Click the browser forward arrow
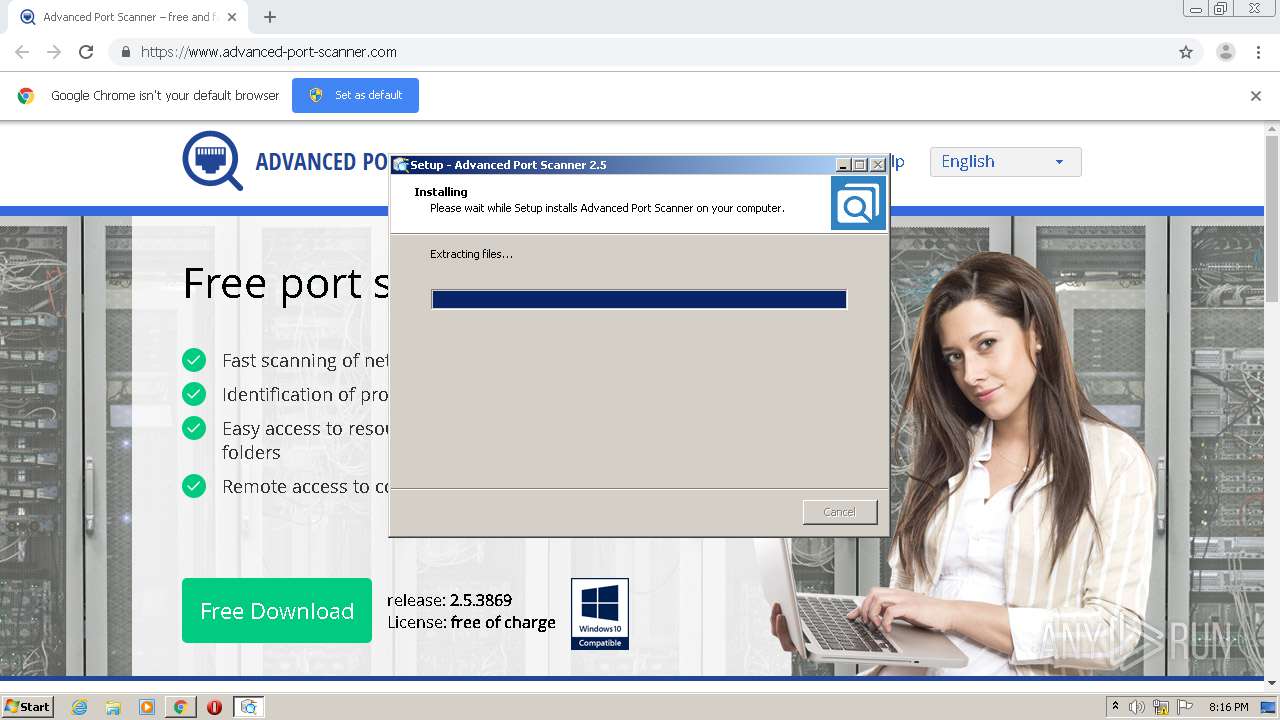 coord(54,52)
